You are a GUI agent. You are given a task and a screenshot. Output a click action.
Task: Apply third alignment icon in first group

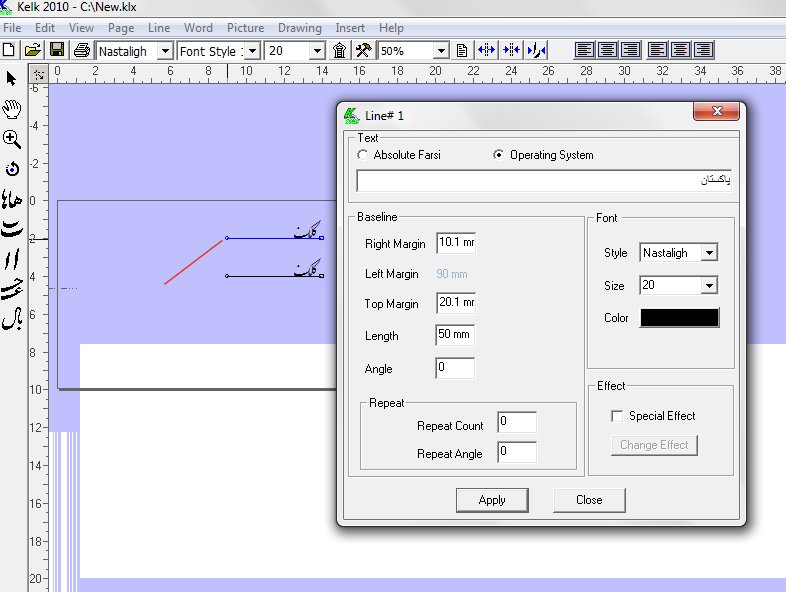631,50
